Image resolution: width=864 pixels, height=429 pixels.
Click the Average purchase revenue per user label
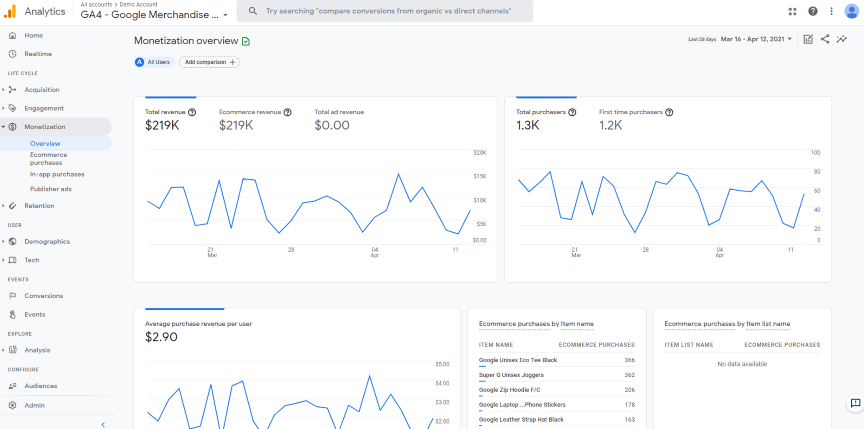point(198,324)
